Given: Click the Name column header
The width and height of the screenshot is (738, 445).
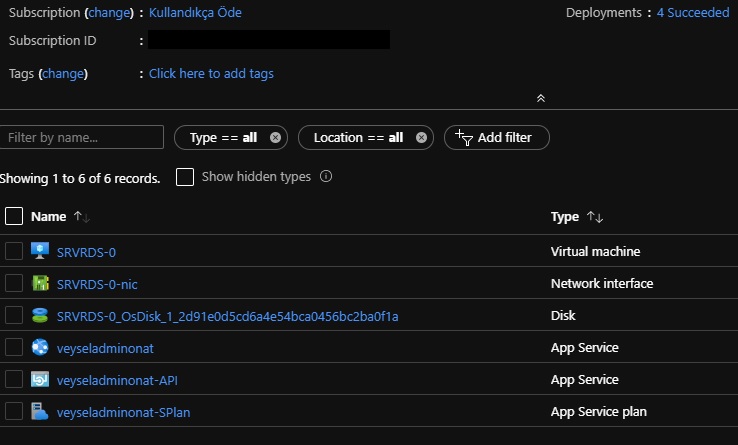Looking at the screenshot, I should (x=48, y=217).
